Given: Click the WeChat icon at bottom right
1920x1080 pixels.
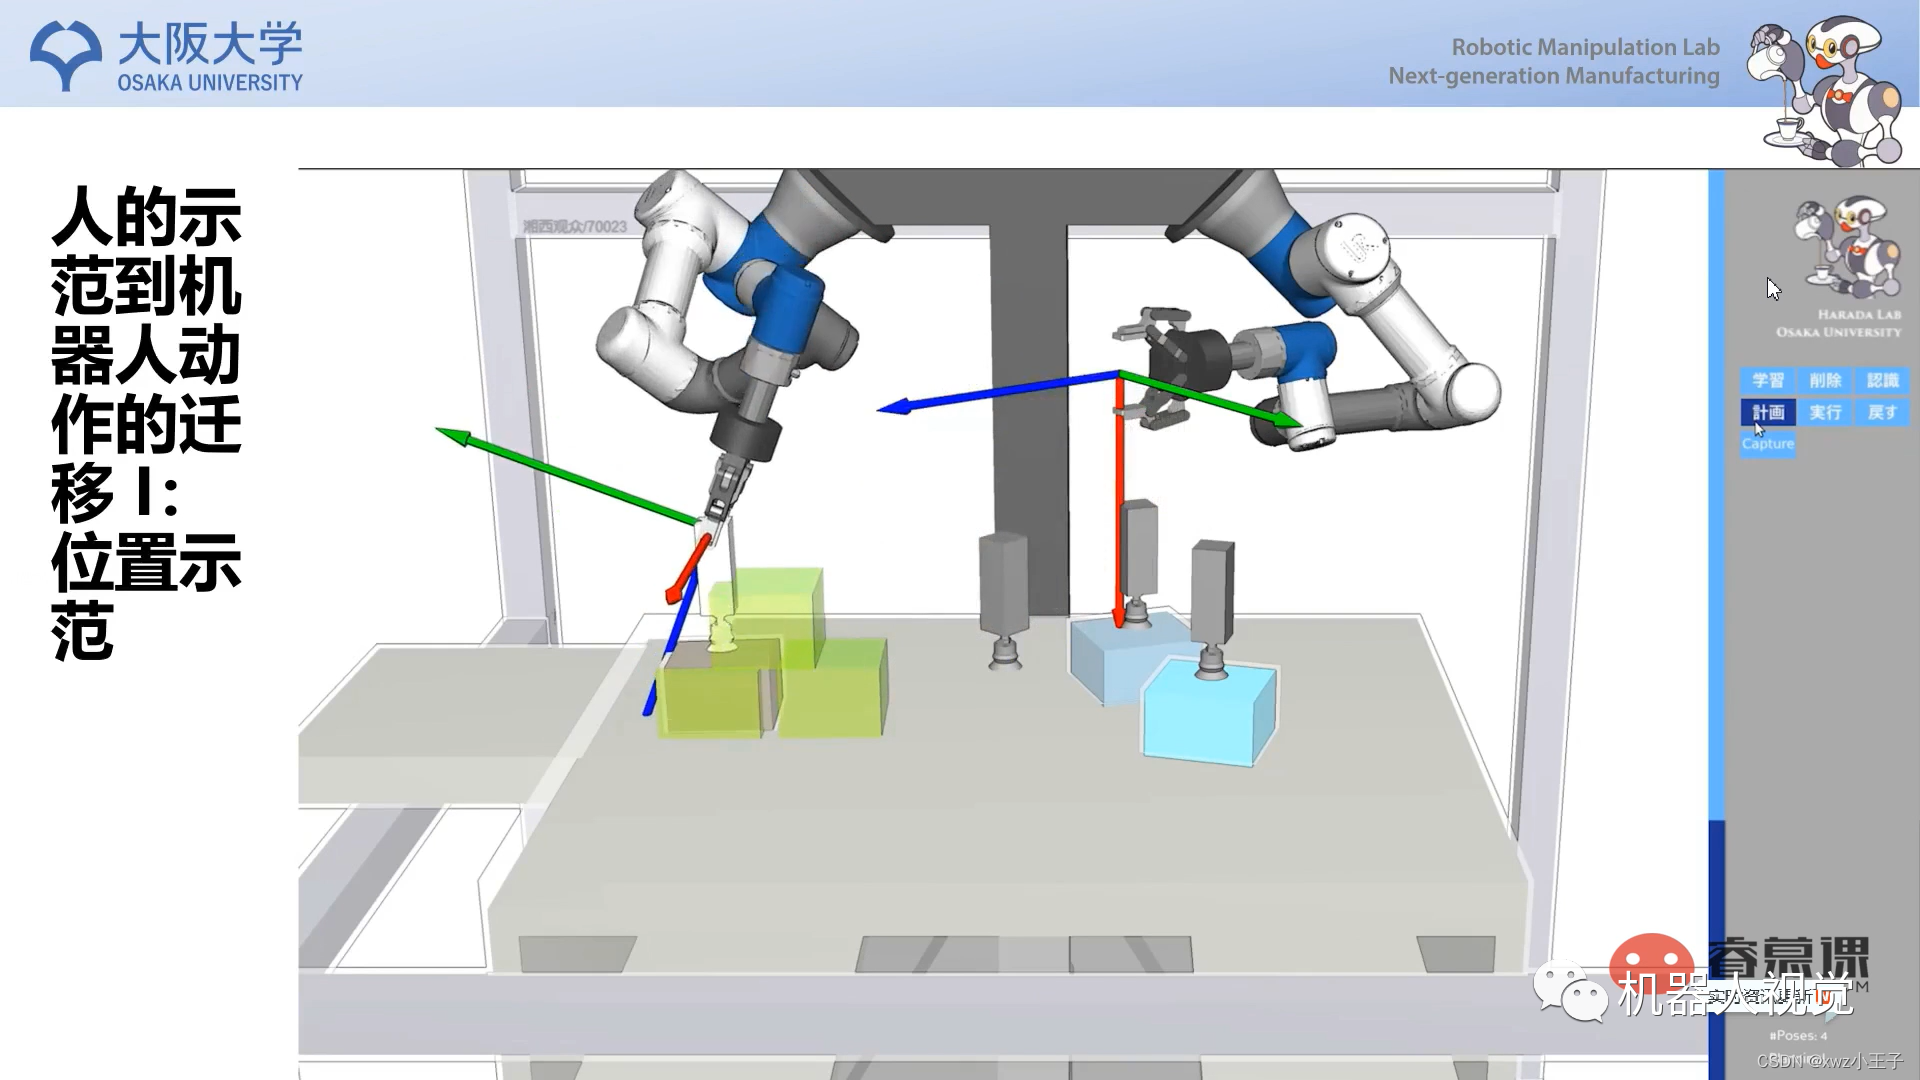Looking at the screenshot, I should tap(1571, 992).
